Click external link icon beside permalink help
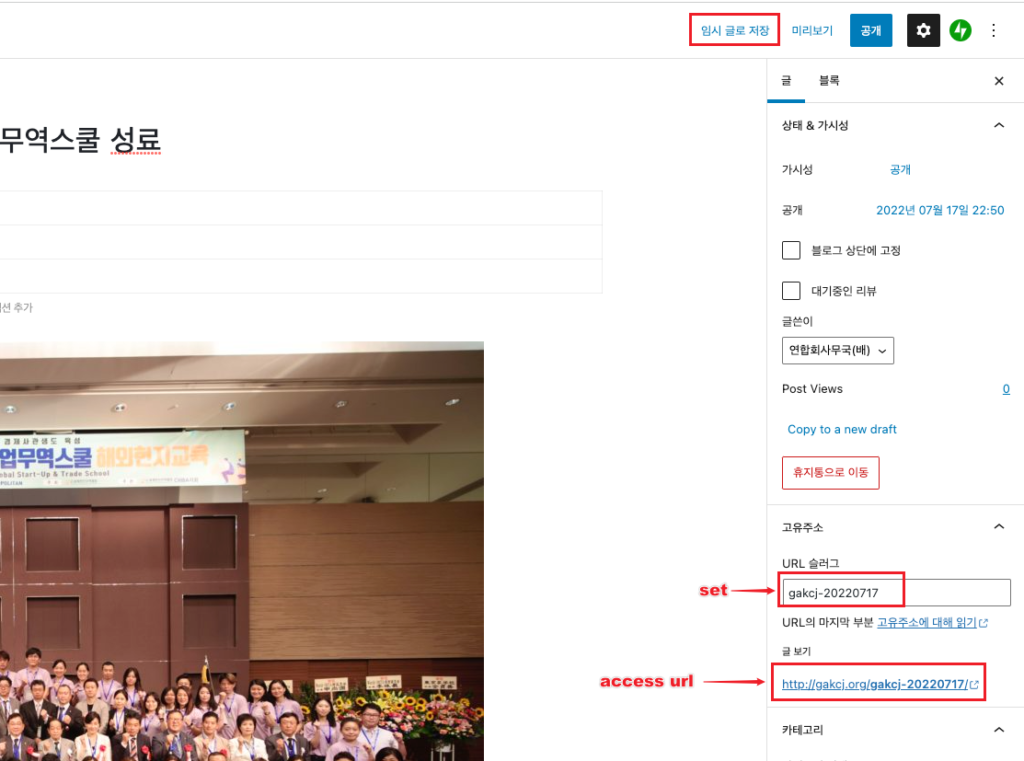Image resolution: width=1024 pixels, height=761 pixels. point(984,623)
